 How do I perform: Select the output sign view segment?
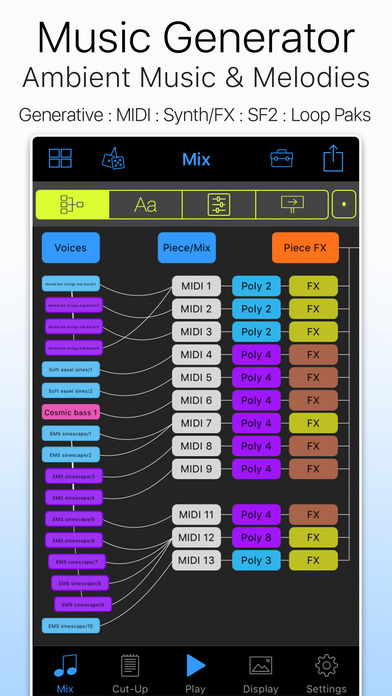click(292, 205)
